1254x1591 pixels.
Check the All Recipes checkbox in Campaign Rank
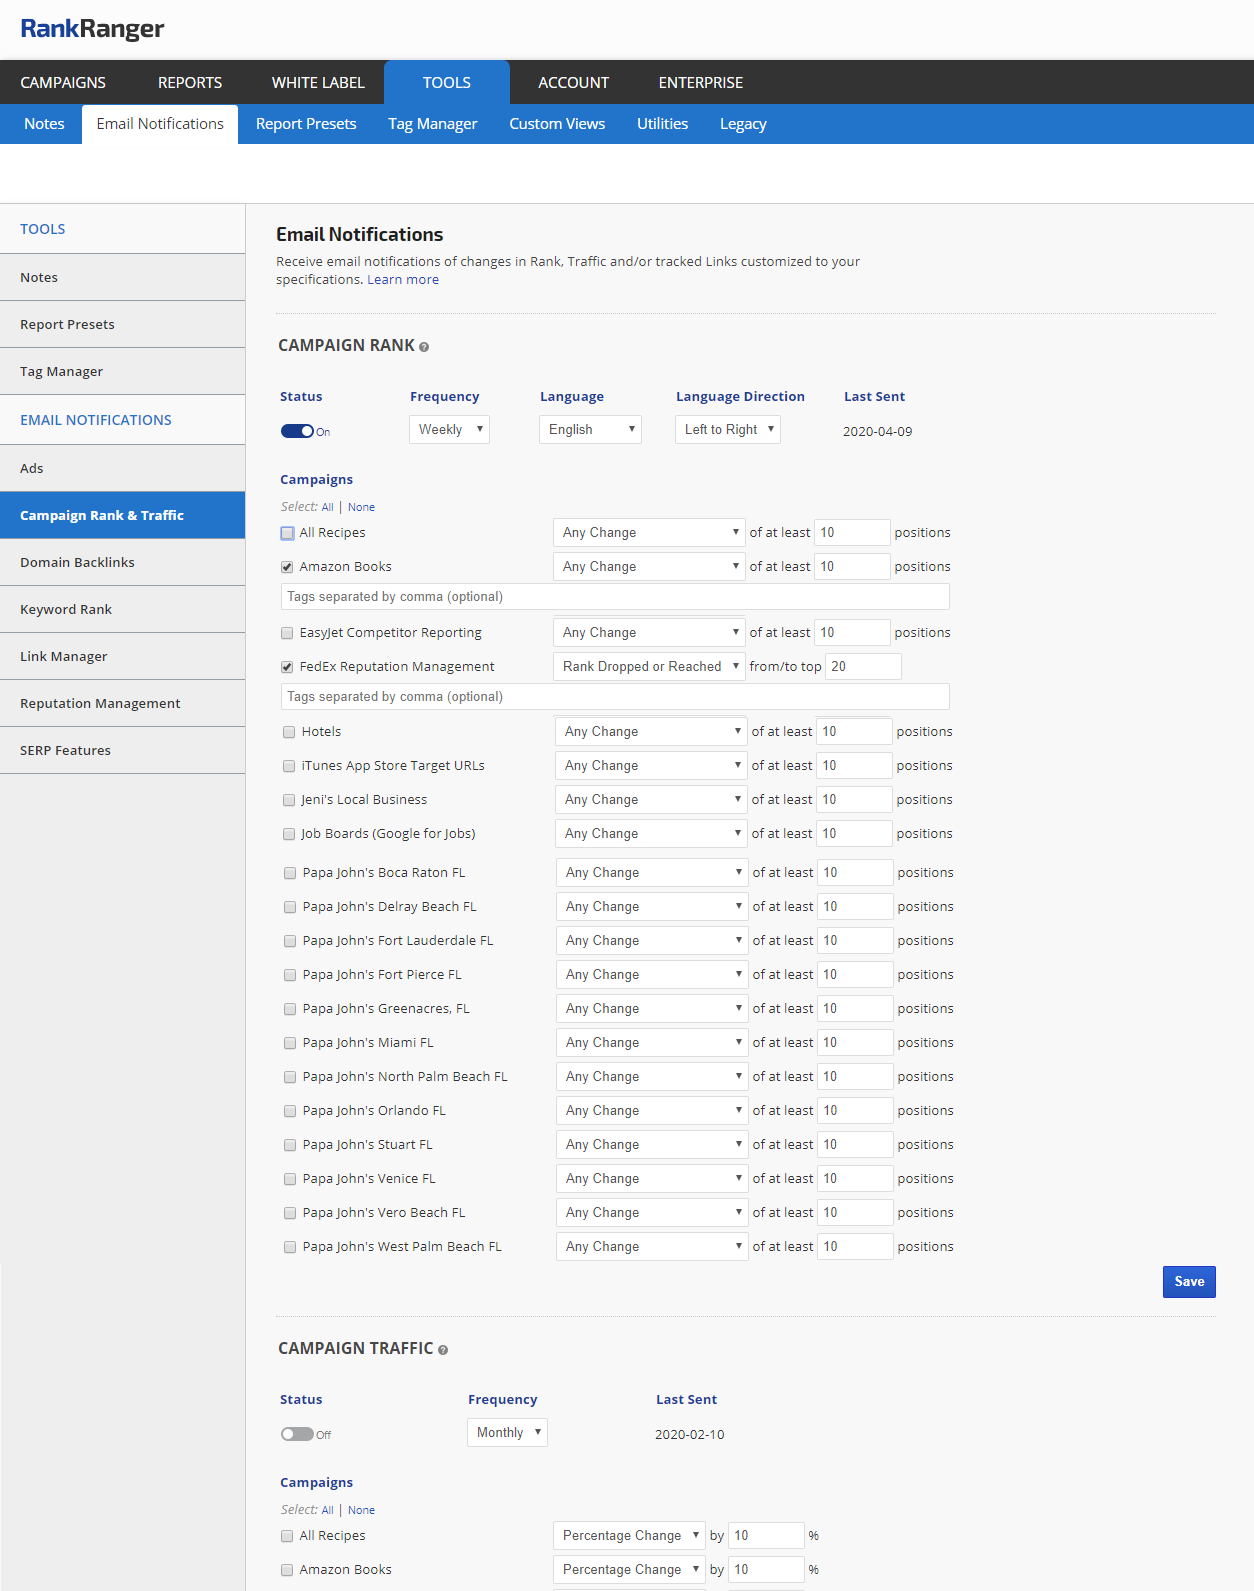[288, 533]
